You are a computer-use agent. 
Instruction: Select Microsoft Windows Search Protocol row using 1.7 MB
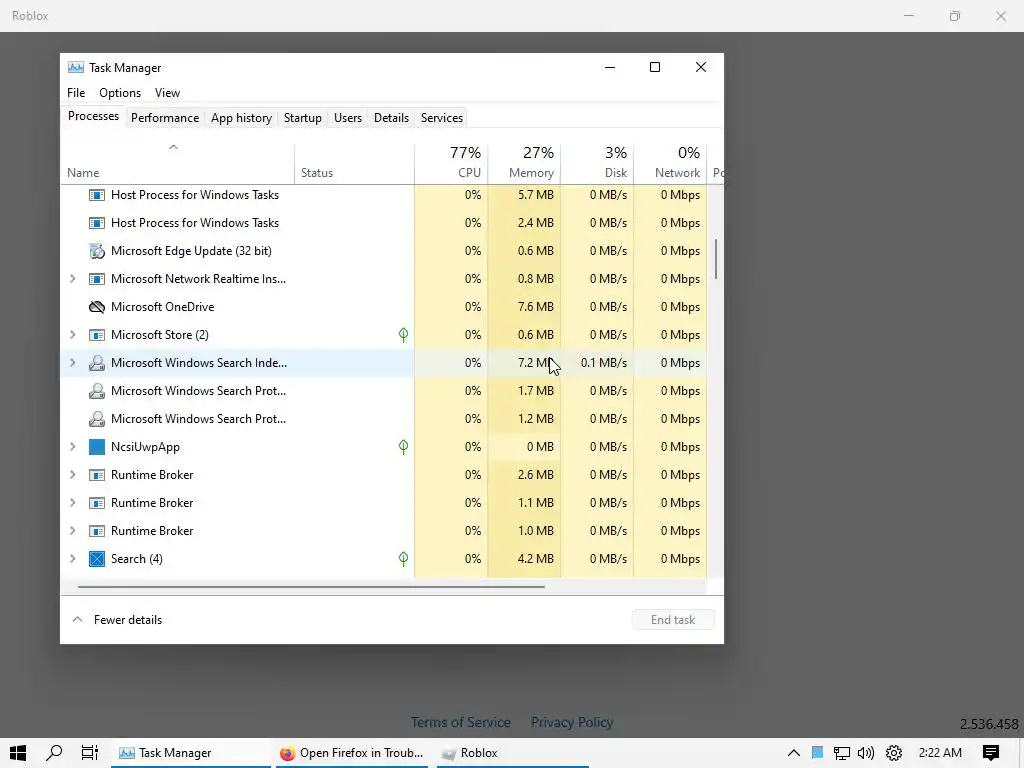click(x=384, y=391)
